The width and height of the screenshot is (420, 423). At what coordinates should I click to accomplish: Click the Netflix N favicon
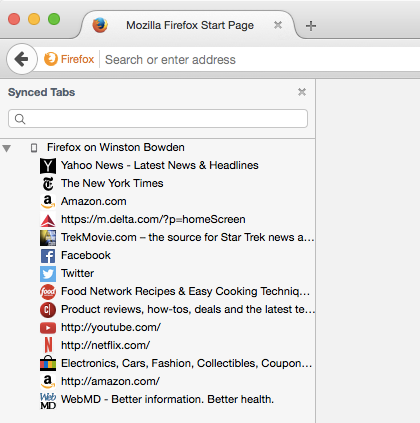pos(48,345)
